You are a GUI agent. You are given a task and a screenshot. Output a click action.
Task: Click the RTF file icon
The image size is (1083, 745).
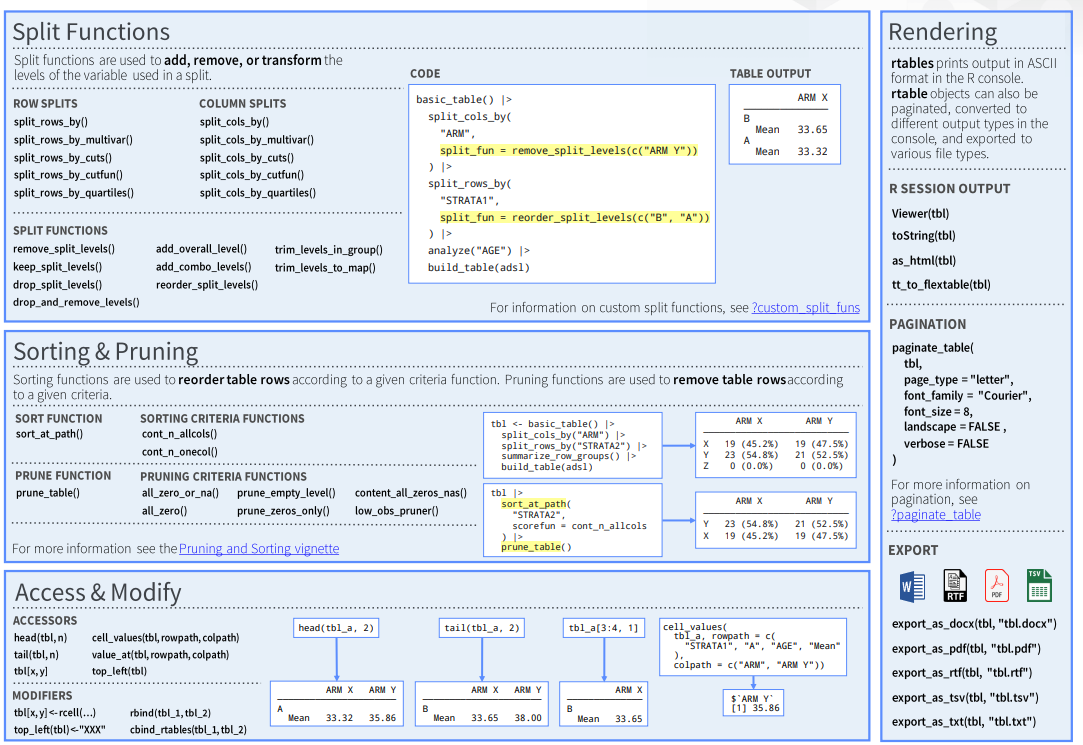coord(955,585)
